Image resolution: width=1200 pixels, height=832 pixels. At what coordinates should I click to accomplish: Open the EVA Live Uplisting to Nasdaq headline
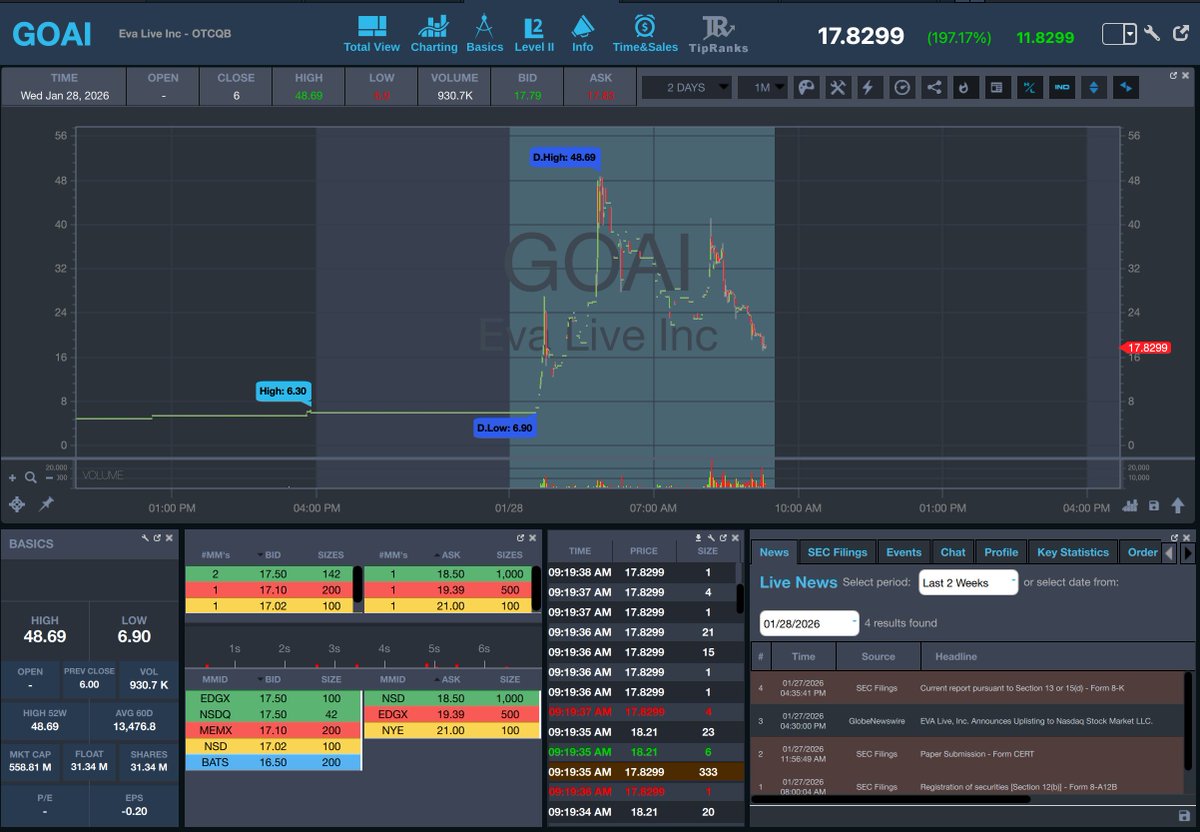[1036, 720]
